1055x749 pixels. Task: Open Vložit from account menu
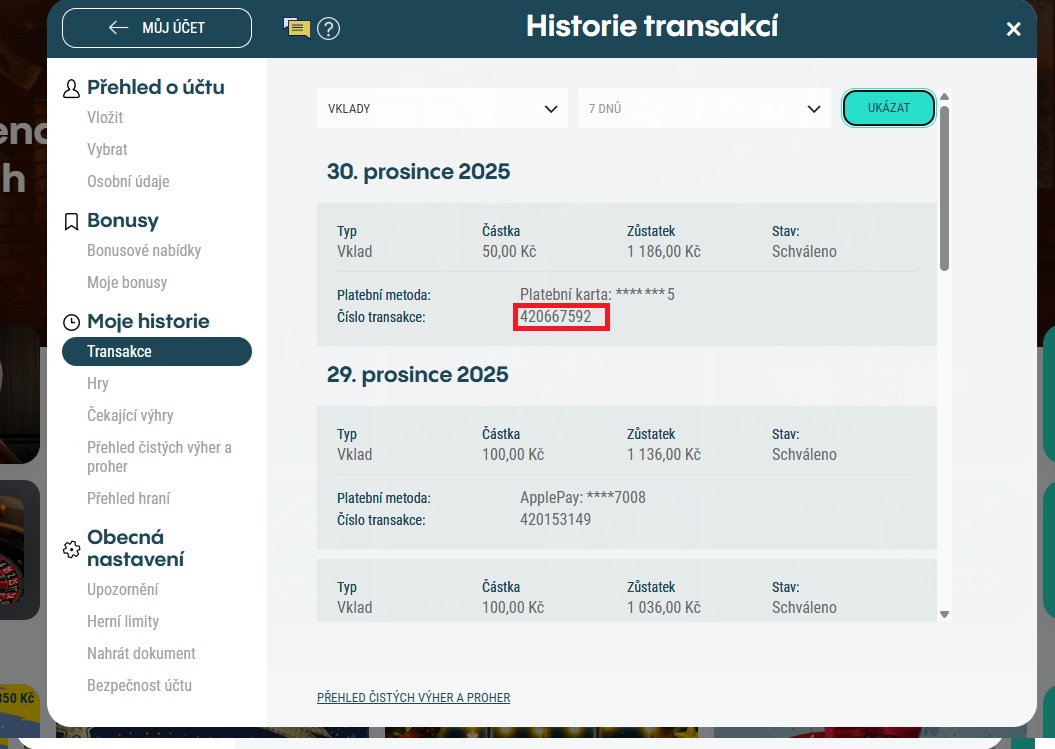105,118
